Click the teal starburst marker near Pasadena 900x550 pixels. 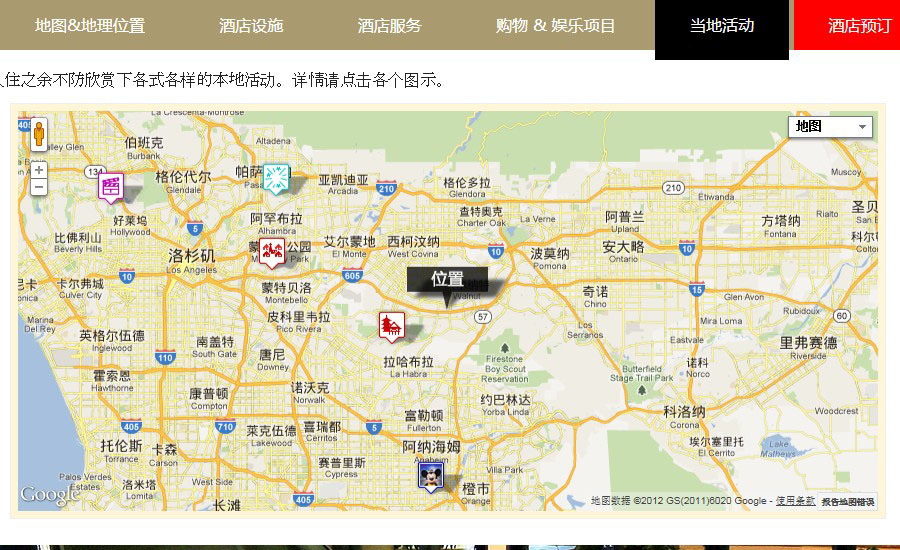click(276, 179)
